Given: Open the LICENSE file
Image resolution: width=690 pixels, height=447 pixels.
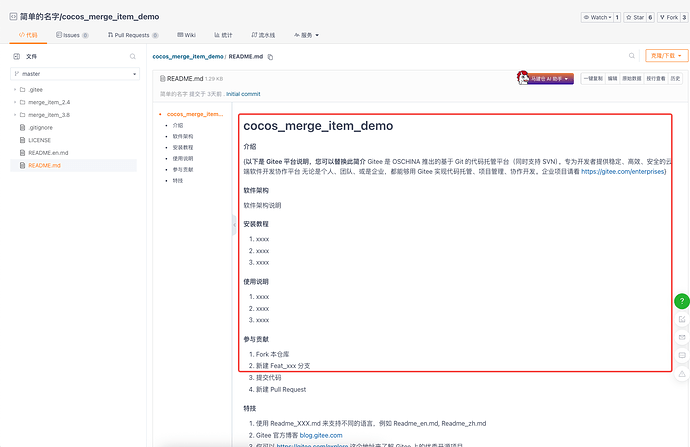Looking at the screenshot, I should (x=40, y=140).
